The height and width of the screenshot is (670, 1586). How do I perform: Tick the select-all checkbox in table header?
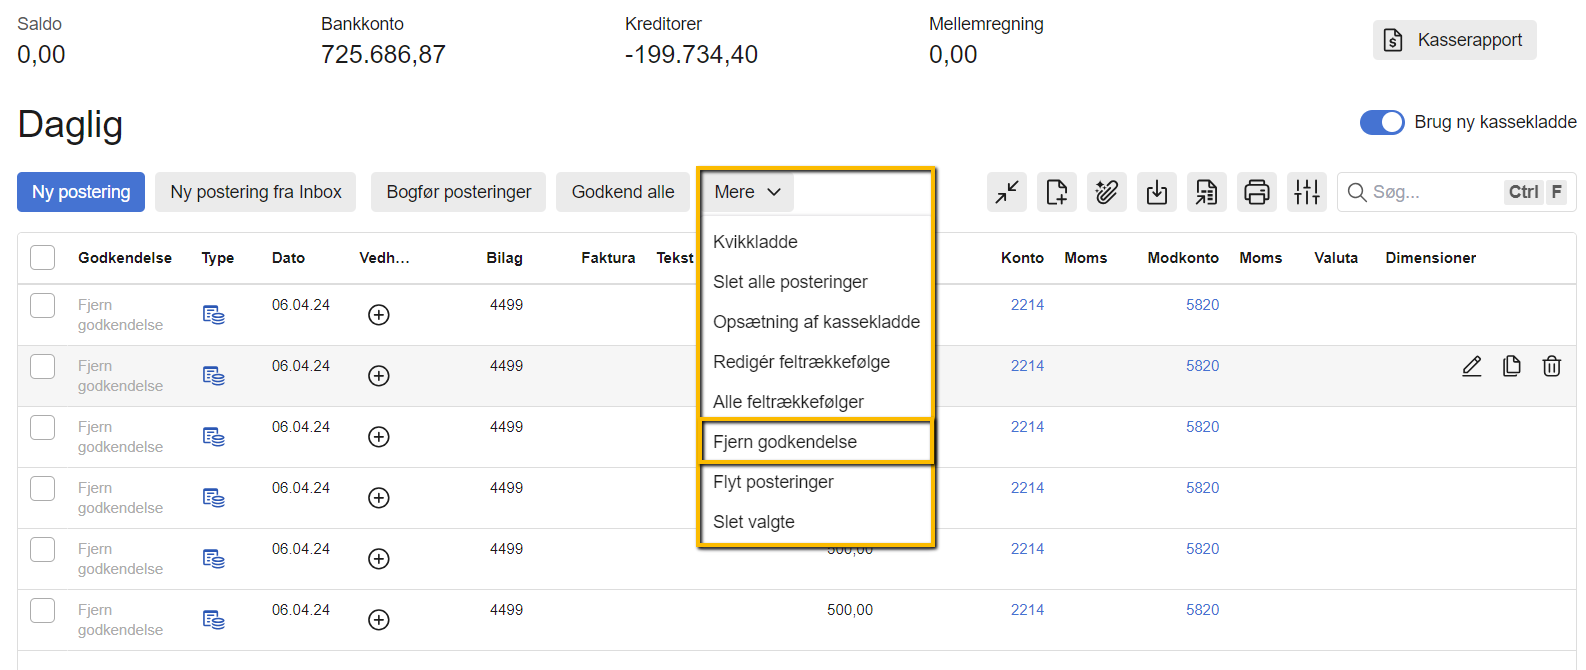click(43, 258)
